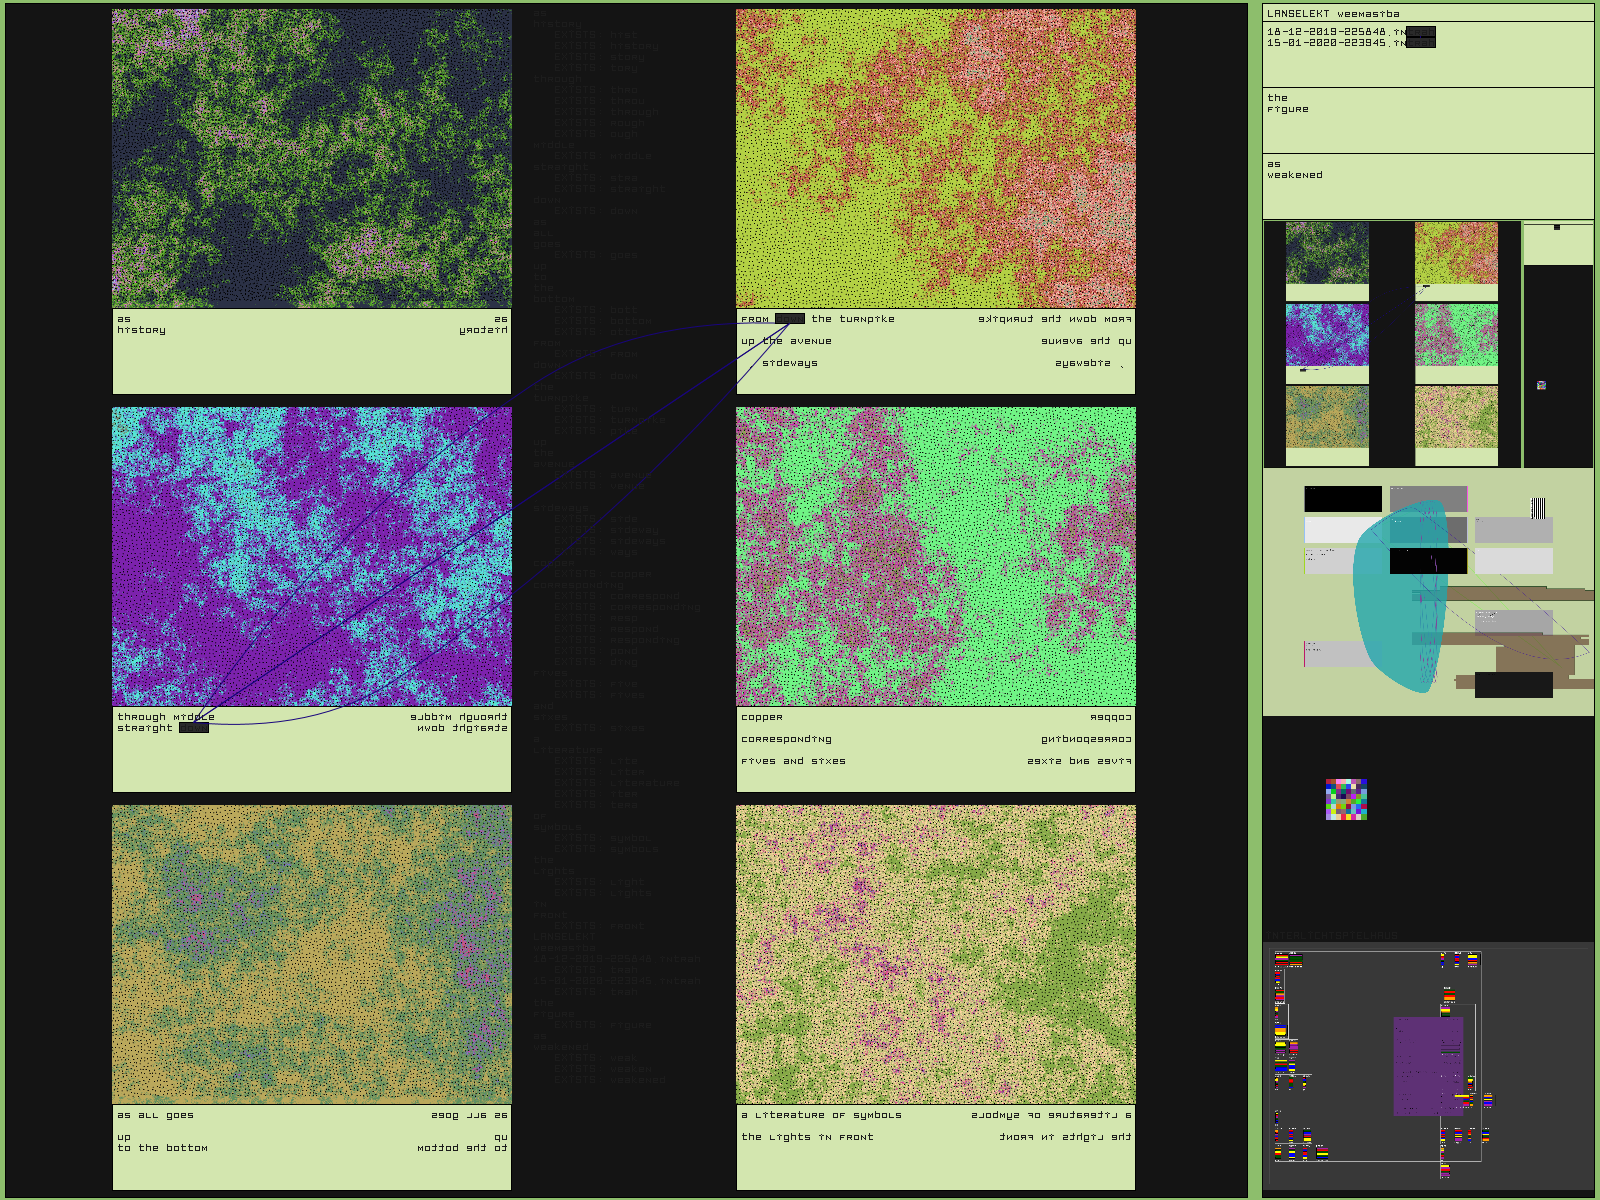1600x1200 pixels.
Task: Click the small black marker atop minimap column
Action: point(1557,227)
